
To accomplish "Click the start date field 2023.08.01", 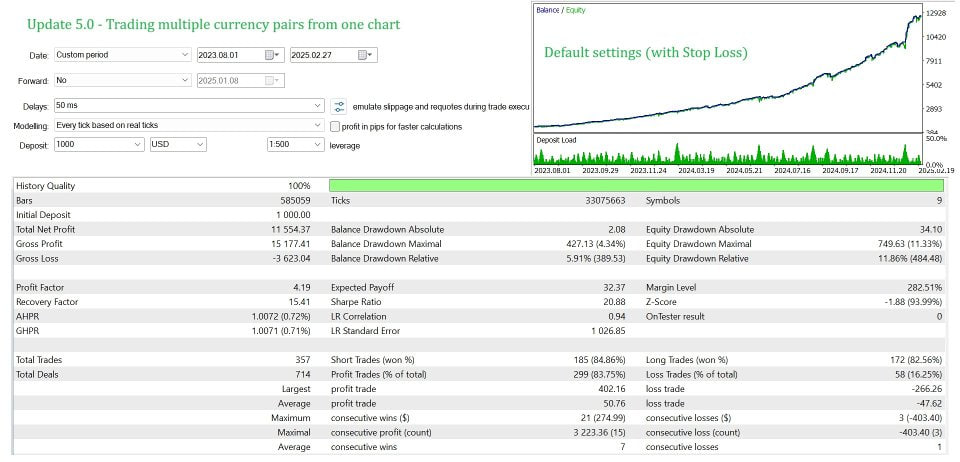I will (228, 55).
